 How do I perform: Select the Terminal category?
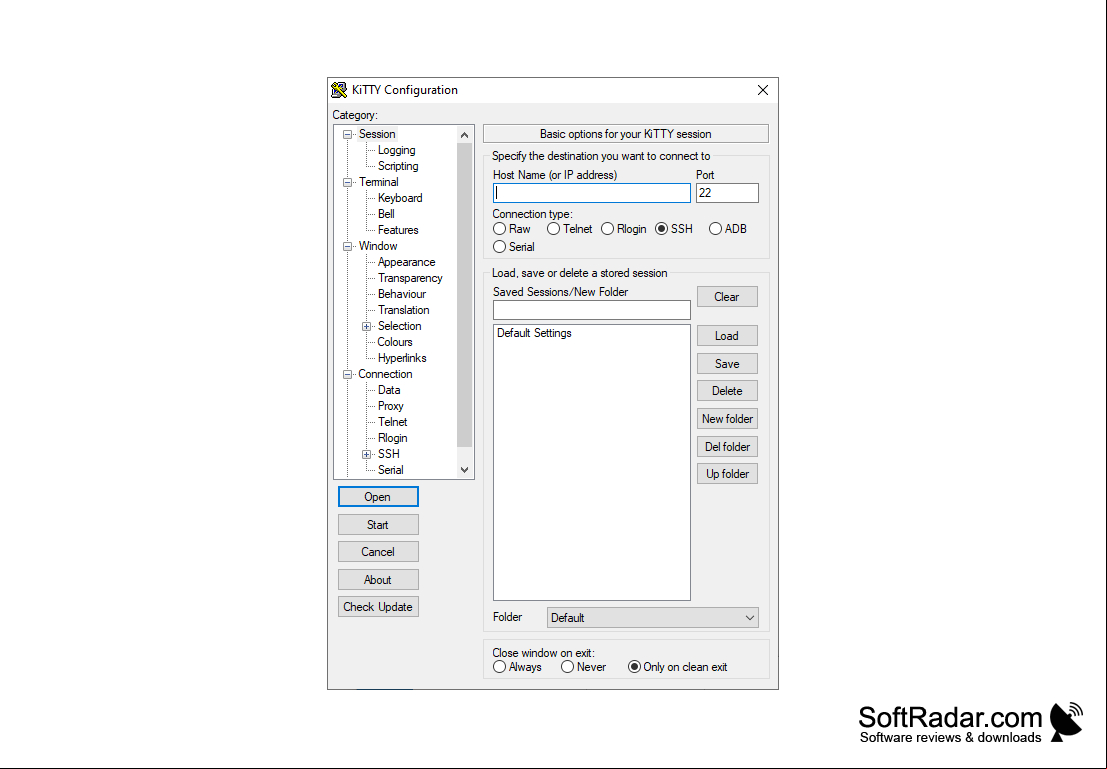[378, 182]
